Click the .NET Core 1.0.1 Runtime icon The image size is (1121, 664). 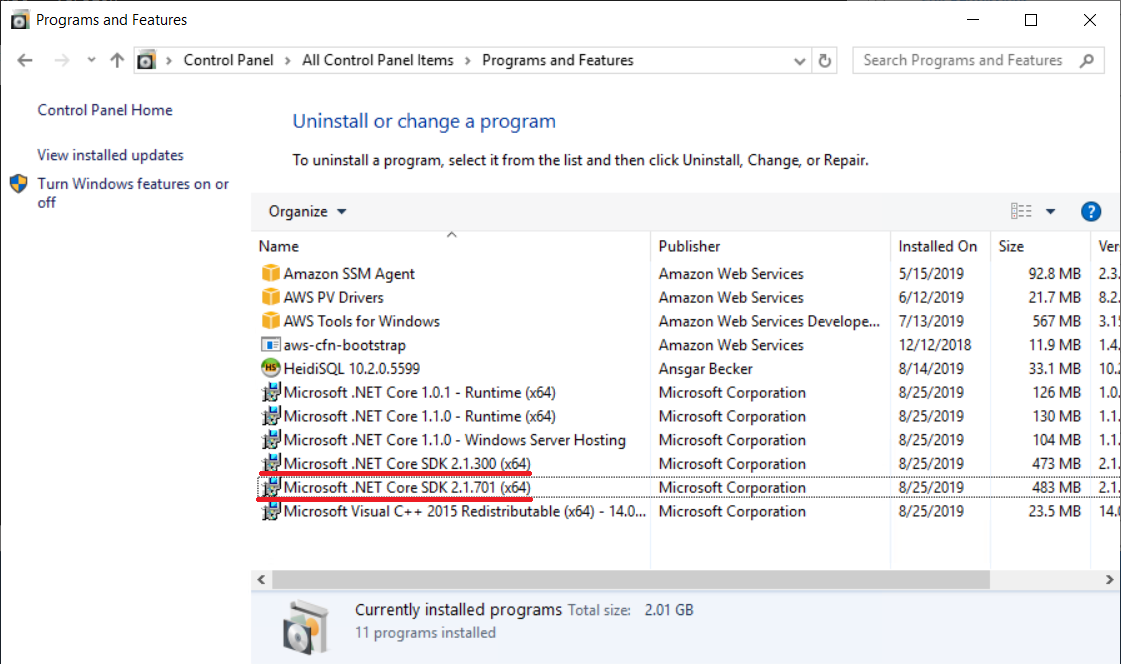[270, 392]
